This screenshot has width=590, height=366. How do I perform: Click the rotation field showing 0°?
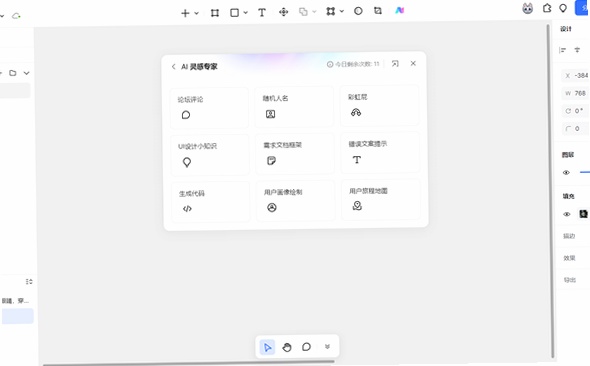coord(576,111)
